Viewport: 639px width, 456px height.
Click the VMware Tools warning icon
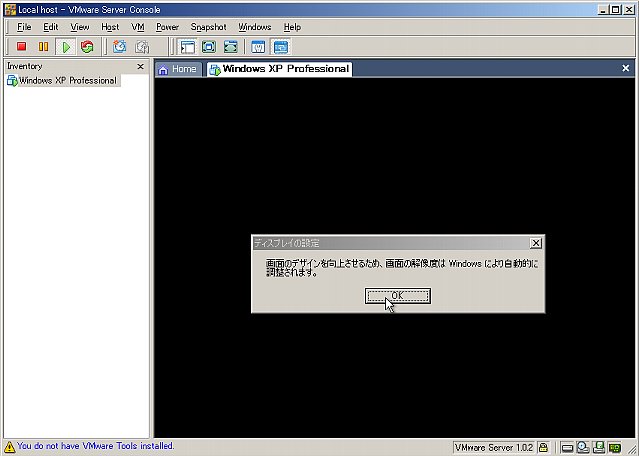(10, 447)
